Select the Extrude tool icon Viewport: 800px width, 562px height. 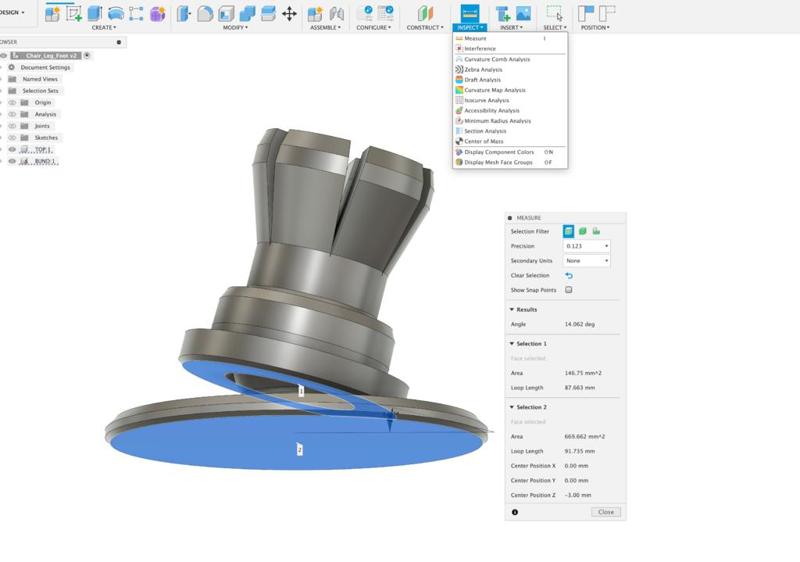pyautogui.click(x=95, y=14)
